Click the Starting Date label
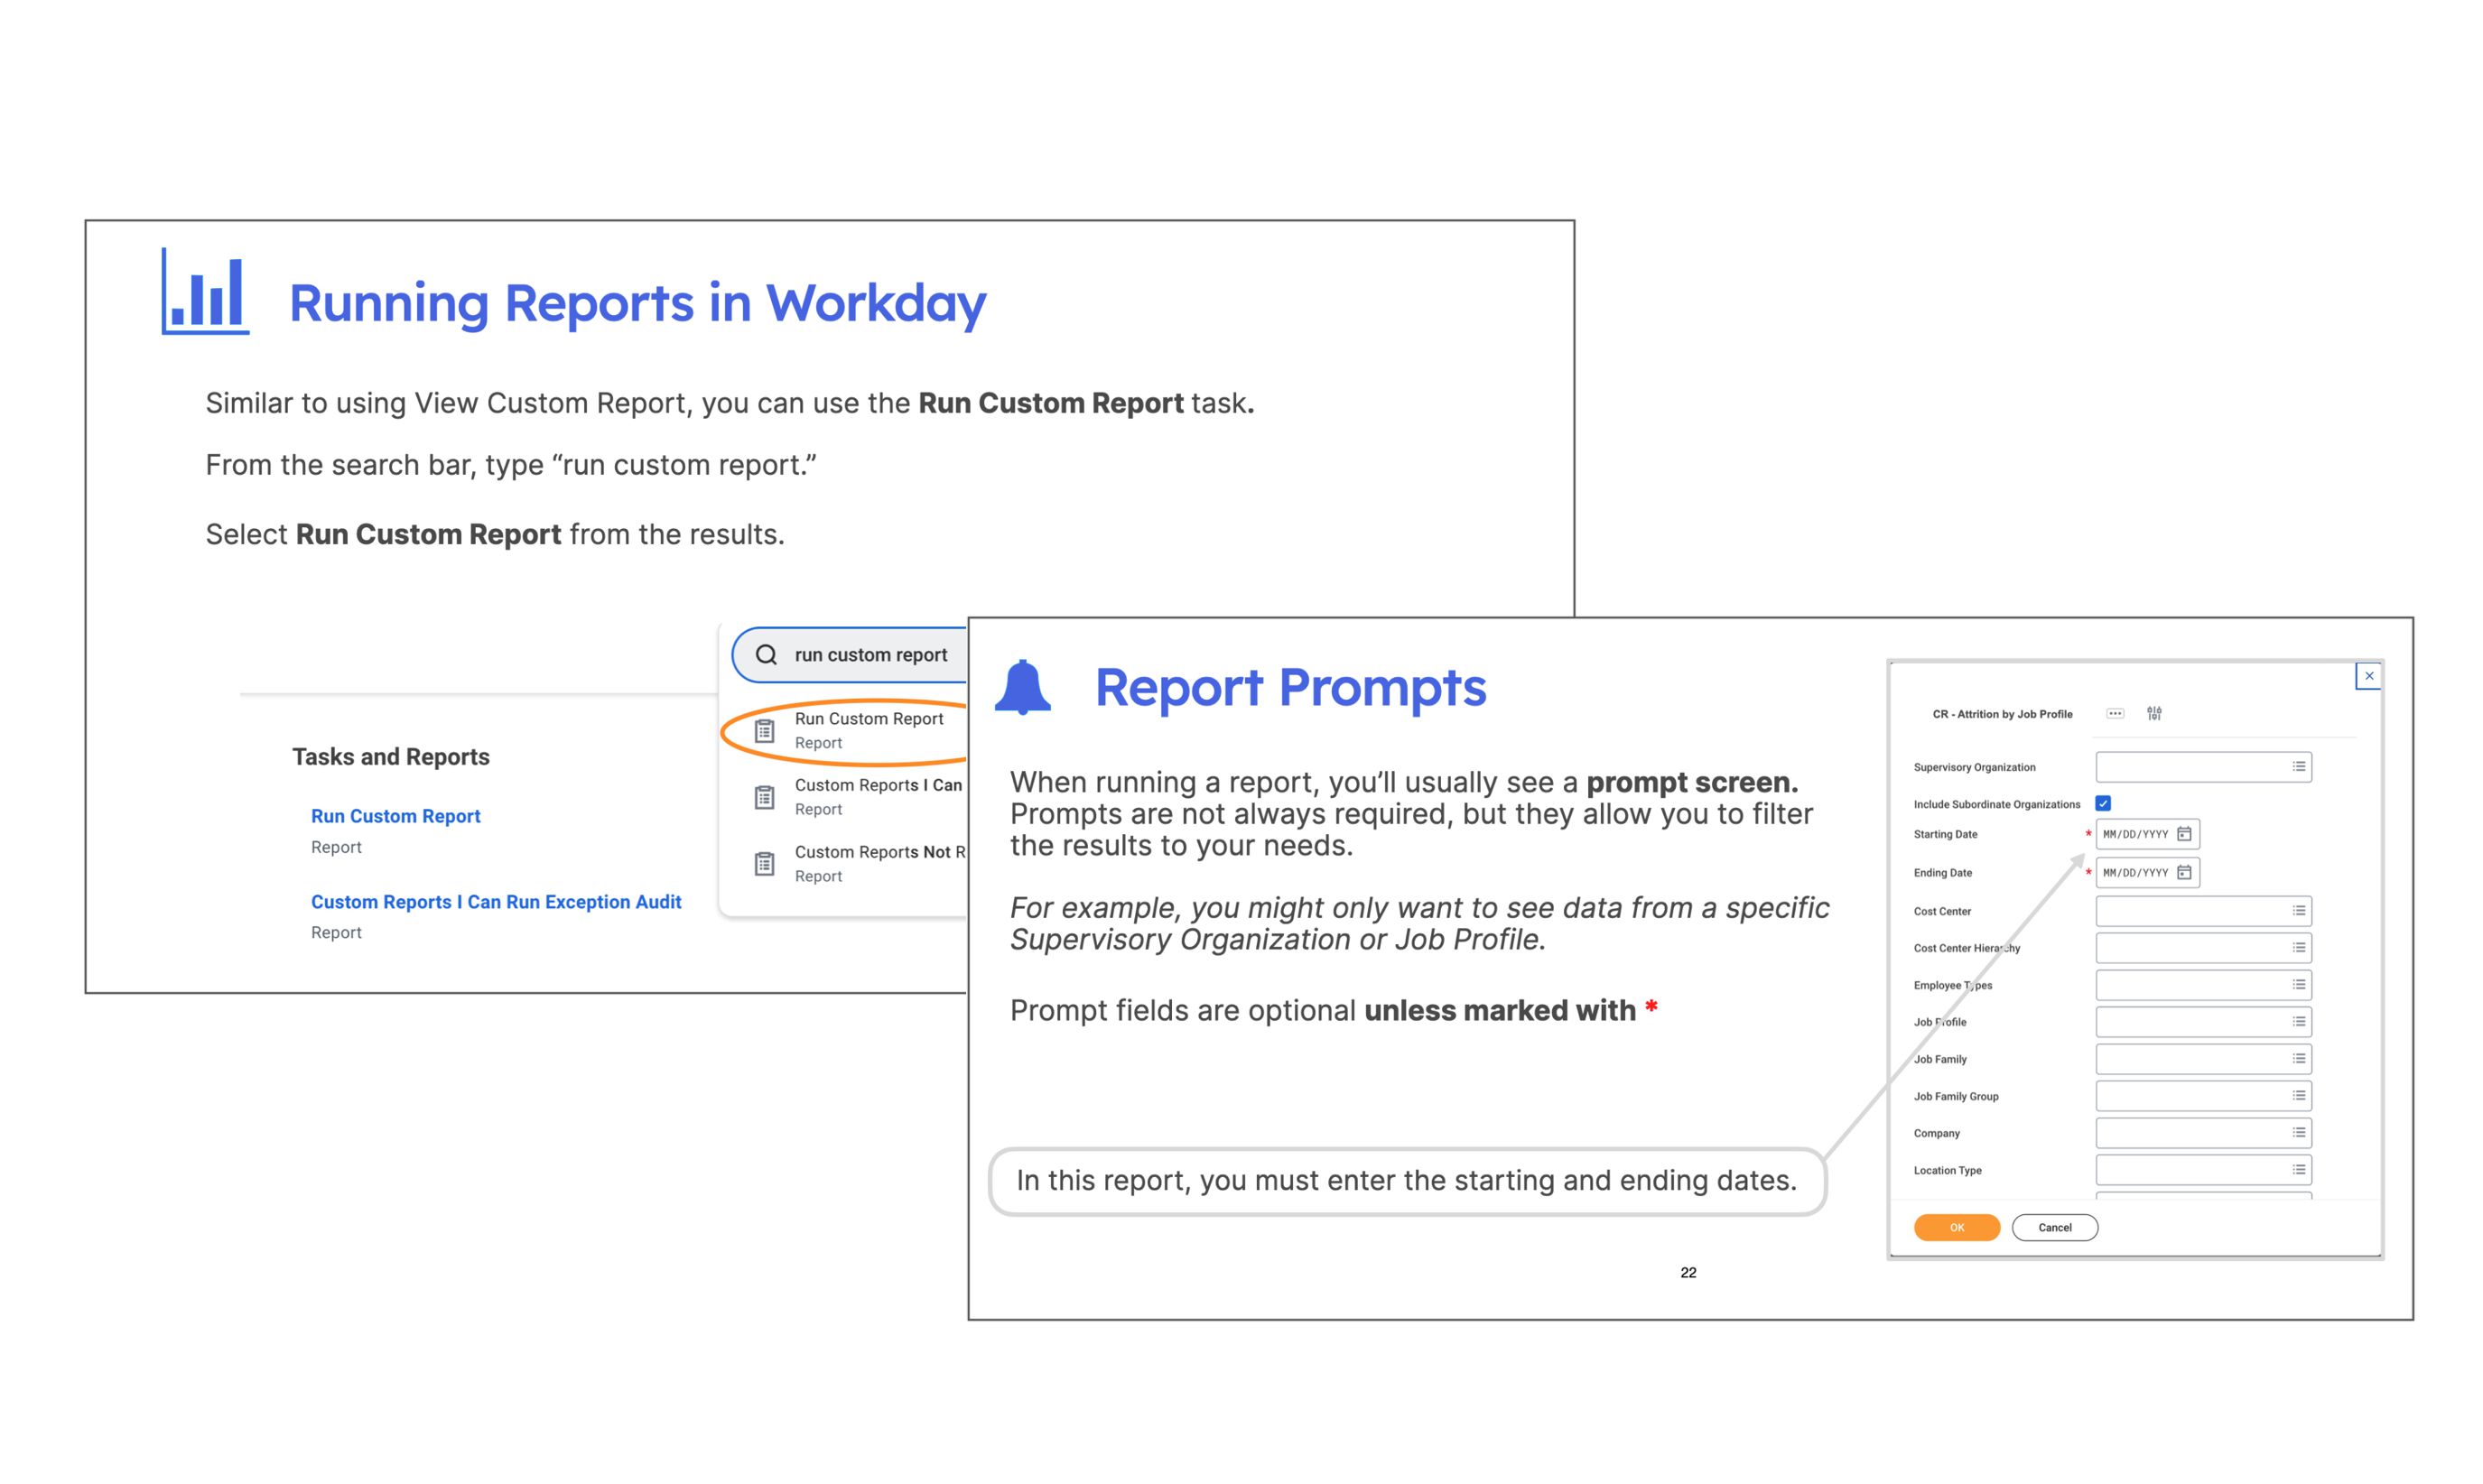This screenshot has width=2483, height=1484. 1945,835
